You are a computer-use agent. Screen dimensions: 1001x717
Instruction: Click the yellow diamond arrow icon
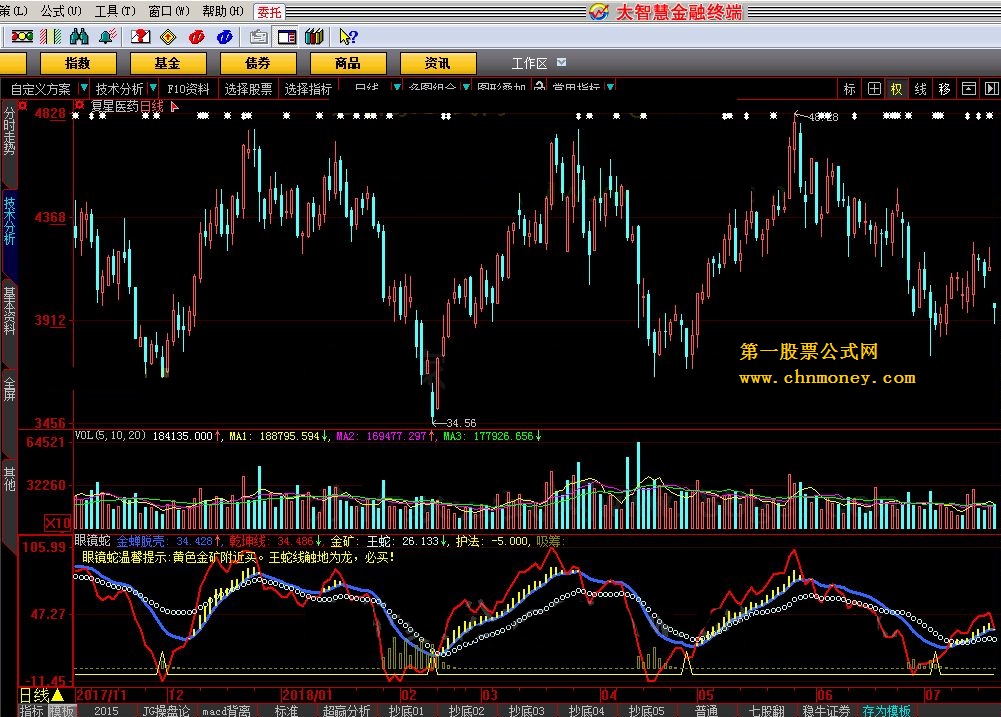pyautogui.click(x=168, y=37)
